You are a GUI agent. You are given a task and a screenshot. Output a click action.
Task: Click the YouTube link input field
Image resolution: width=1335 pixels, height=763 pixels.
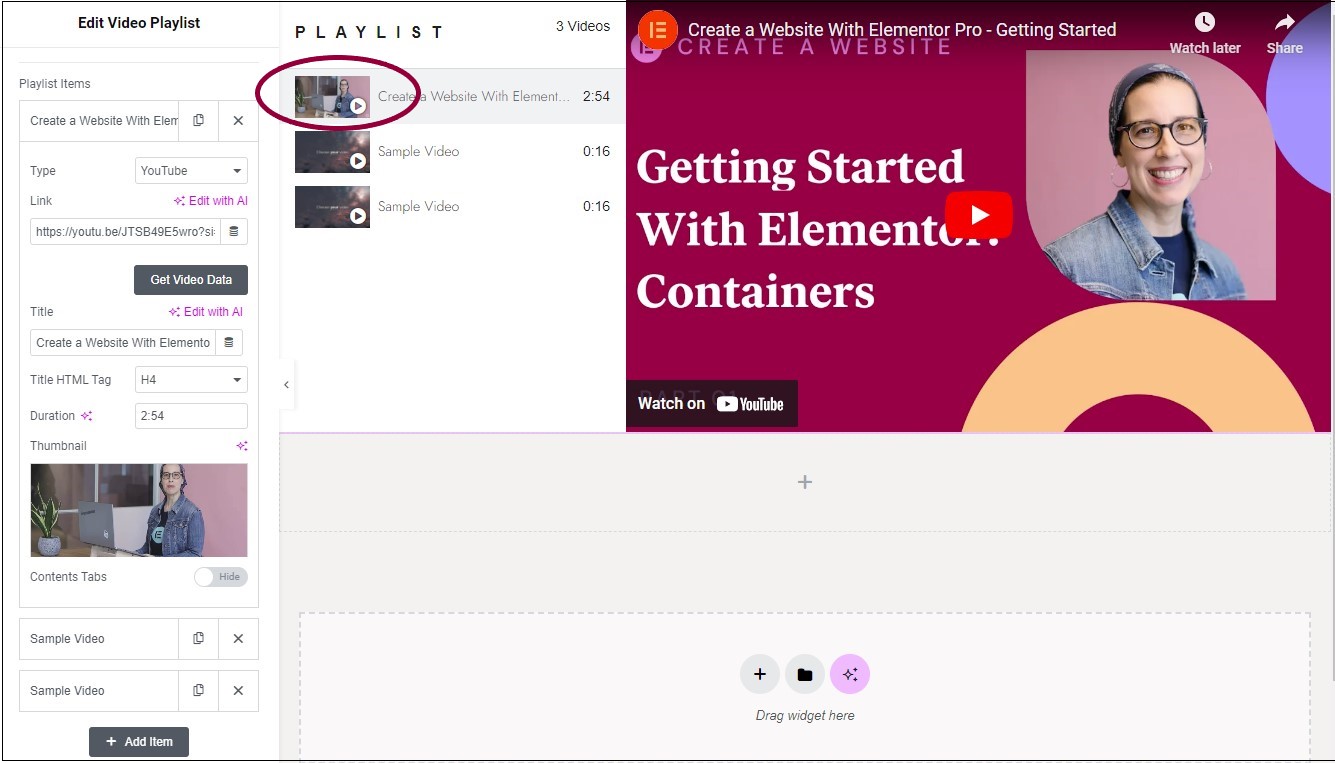[125, 231]
